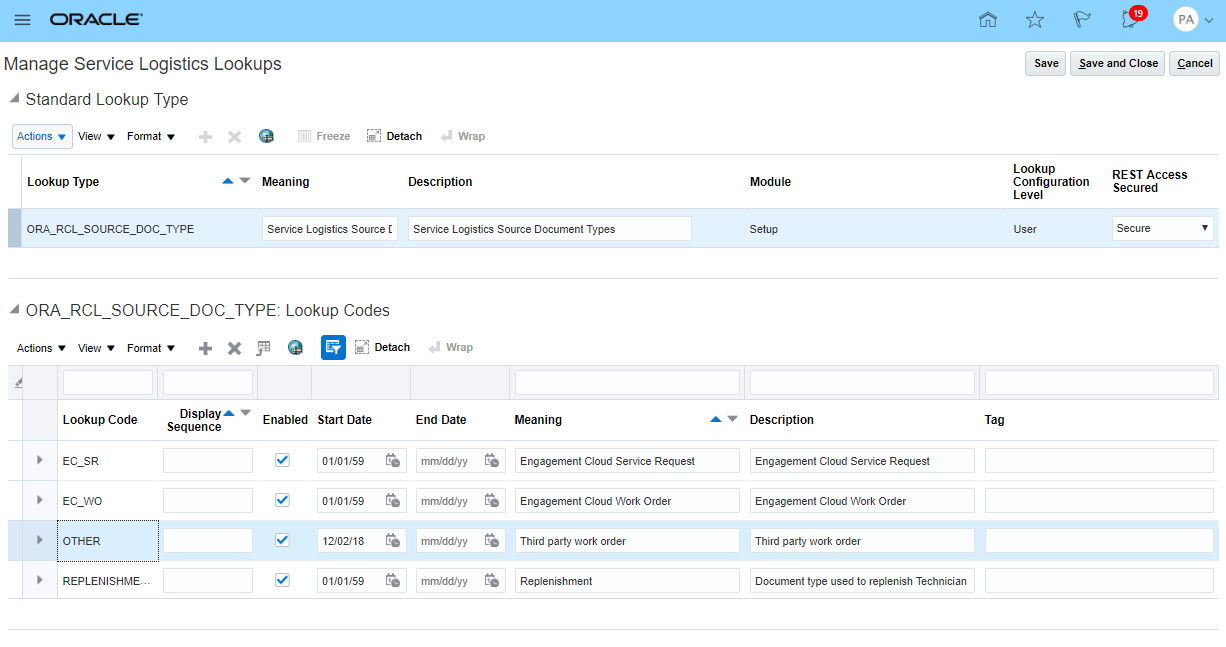
Task: Uncheck Enabled checkbox for EC_SR
Action: (x=282, y=460)
